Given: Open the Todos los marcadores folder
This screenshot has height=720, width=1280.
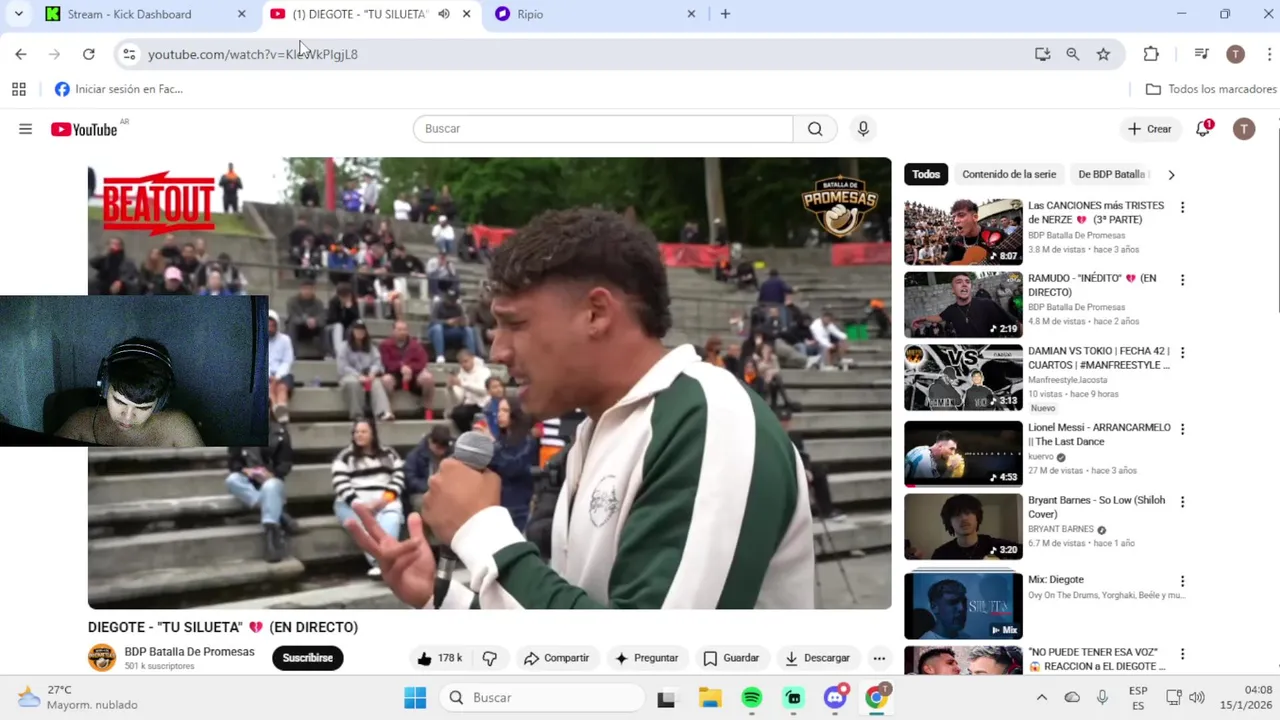Looking at the screenshot, I should coord(1211,89).
